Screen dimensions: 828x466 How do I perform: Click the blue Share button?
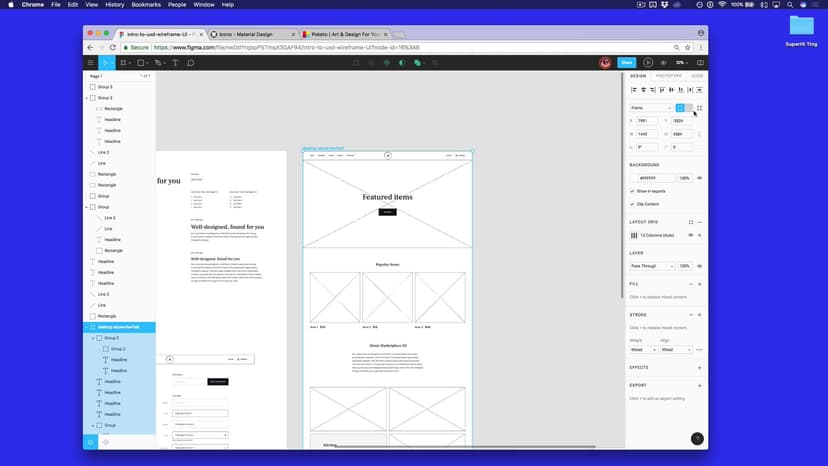click(x=627, y=63)
